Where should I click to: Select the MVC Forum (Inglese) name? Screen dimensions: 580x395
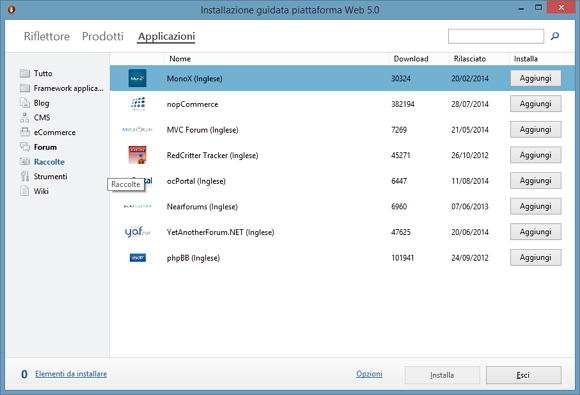(x=203, y=130)
